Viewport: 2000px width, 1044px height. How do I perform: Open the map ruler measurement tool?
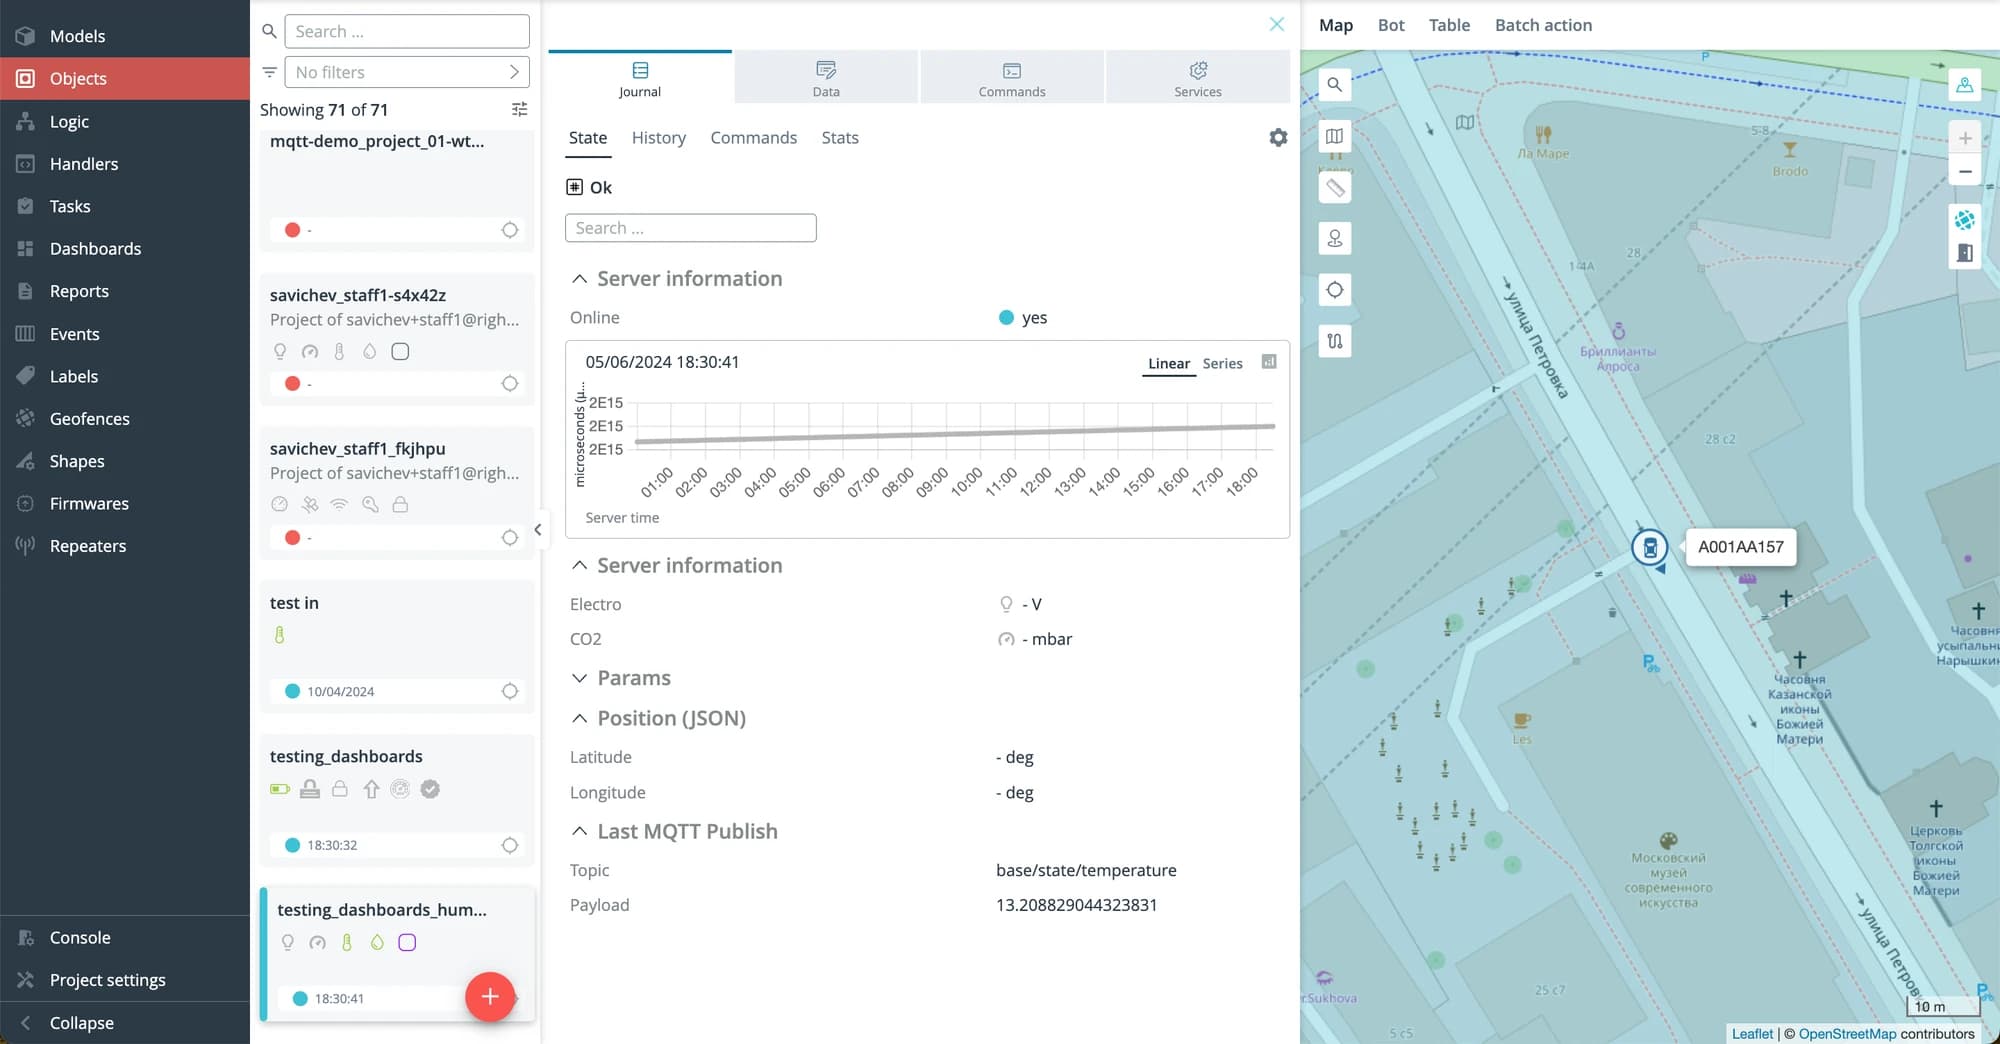point(1335,188)
